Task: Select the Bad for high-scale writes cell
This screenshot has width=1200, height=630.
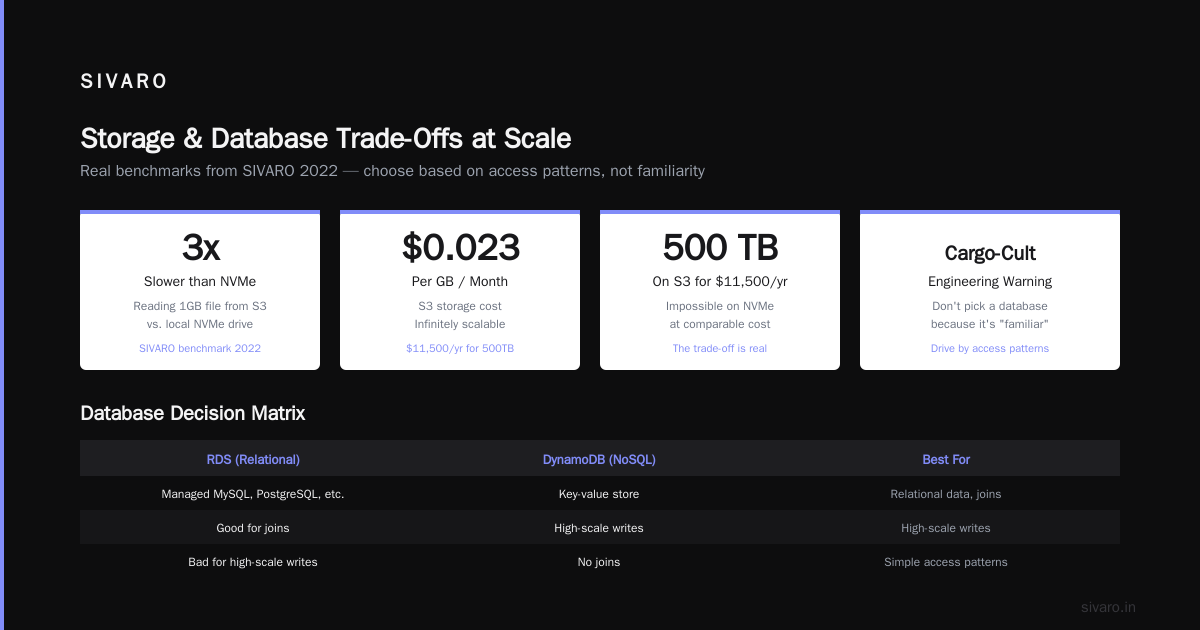Action: (x=253, y=562)
